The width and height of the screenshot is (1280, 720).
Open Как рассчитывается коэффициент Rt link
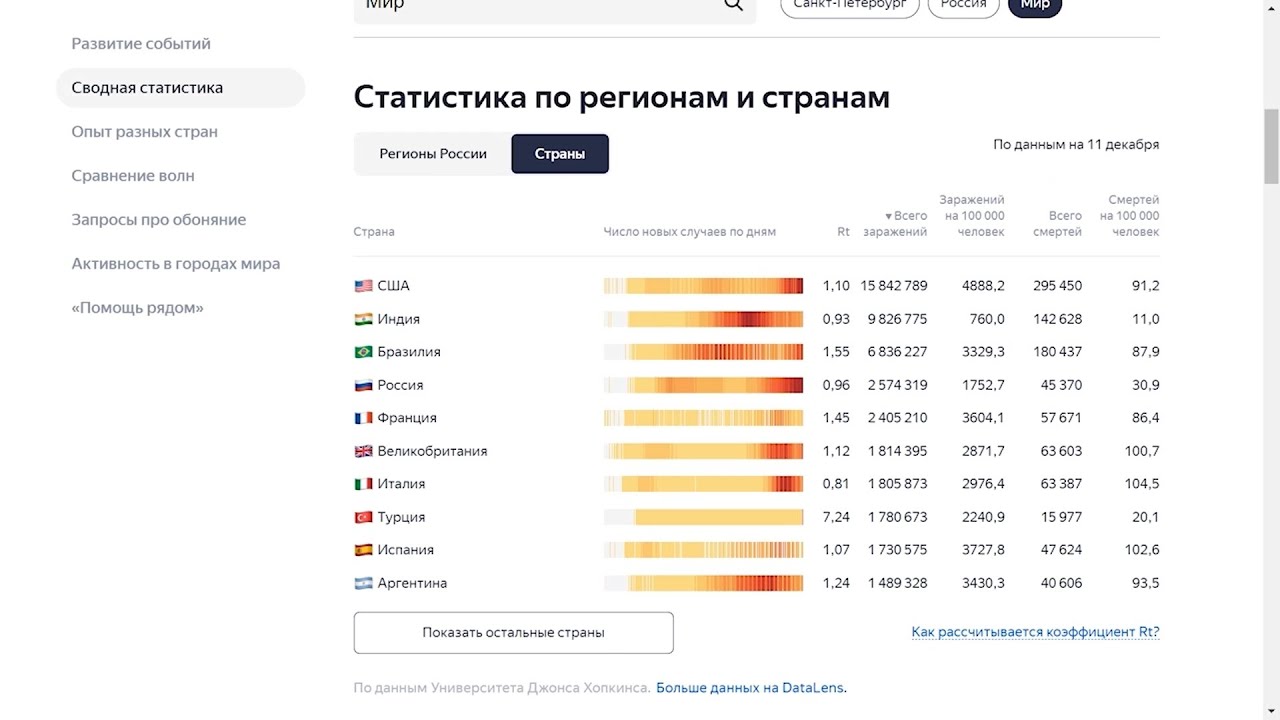(1035, 632)
